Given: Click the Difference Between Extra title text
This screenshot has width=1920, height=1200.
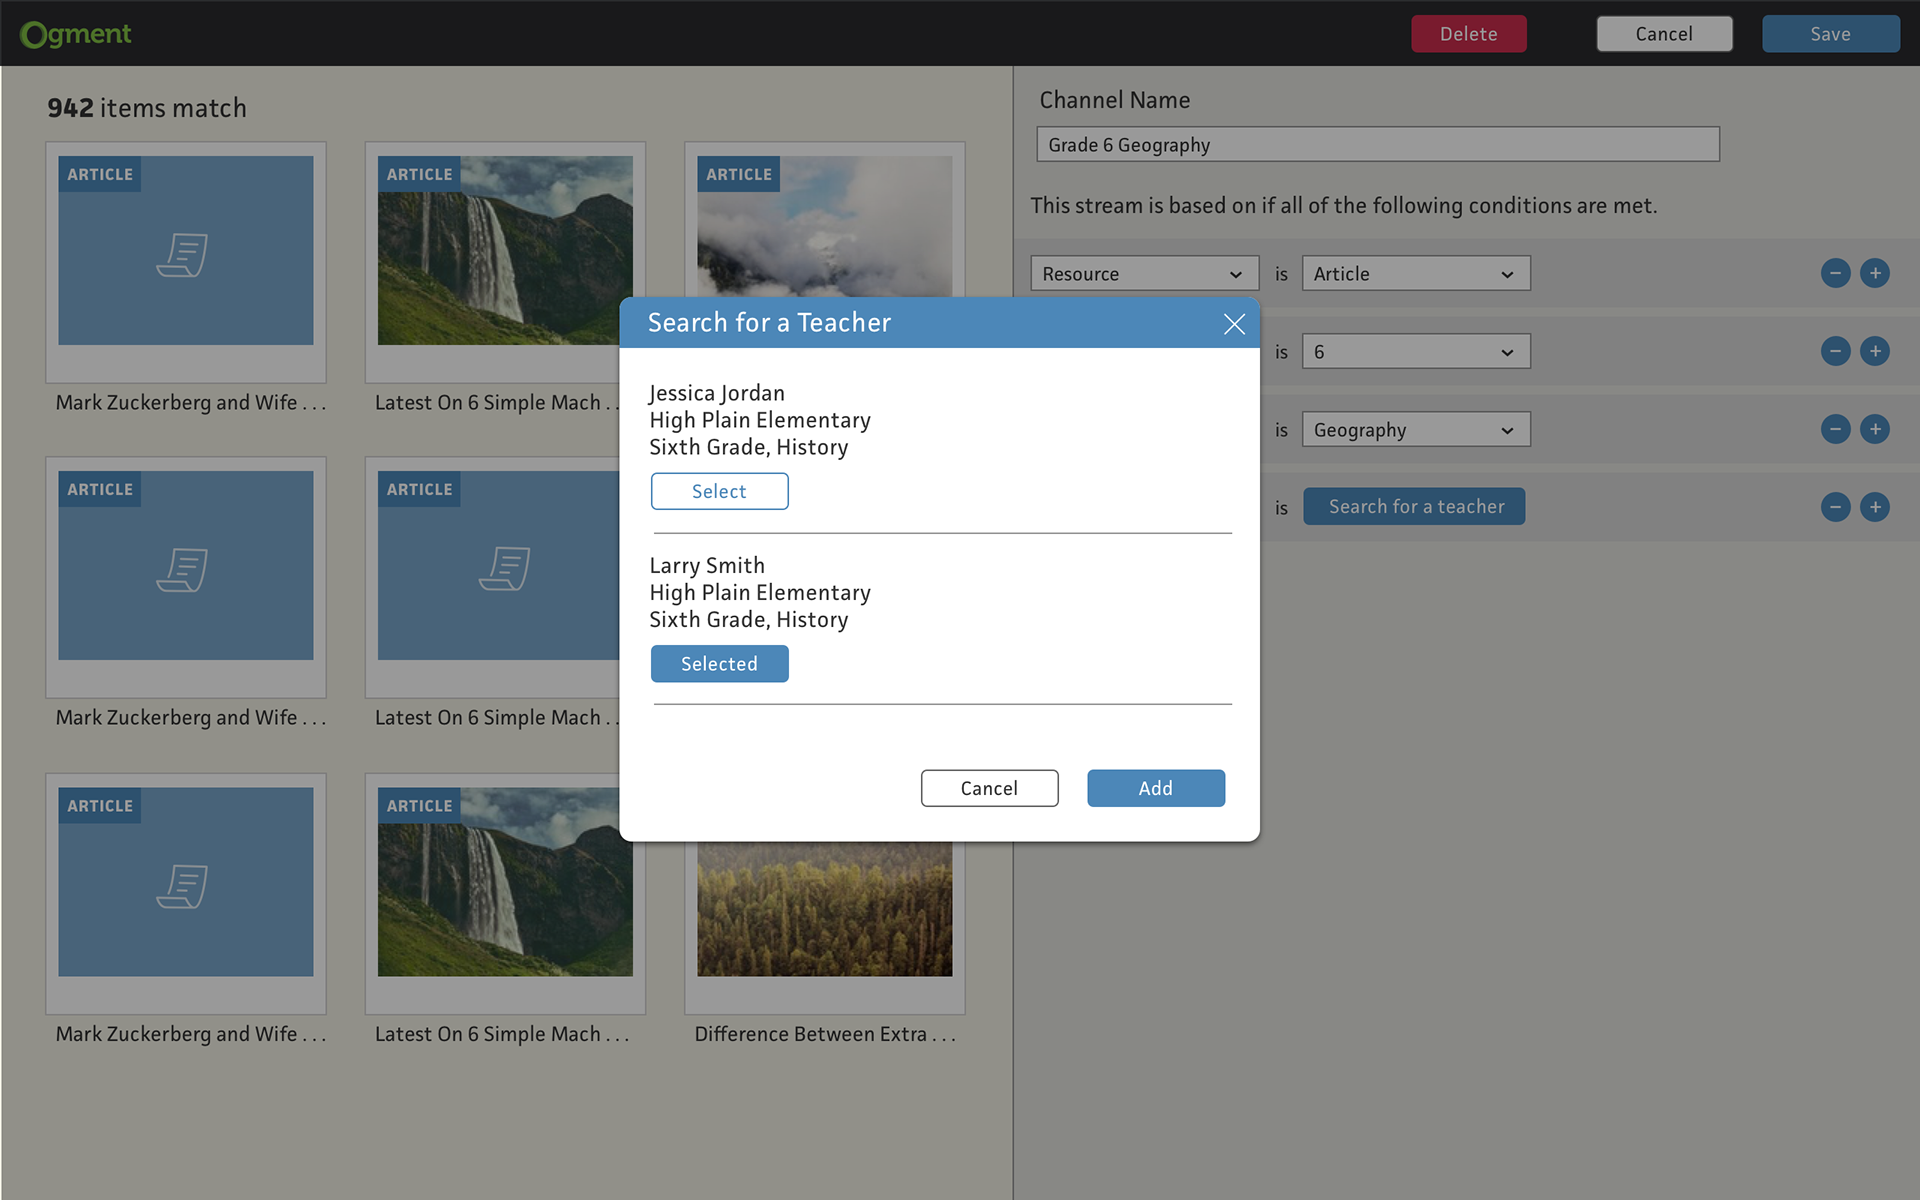Looking at the screenshot, I should [825, 1034].
